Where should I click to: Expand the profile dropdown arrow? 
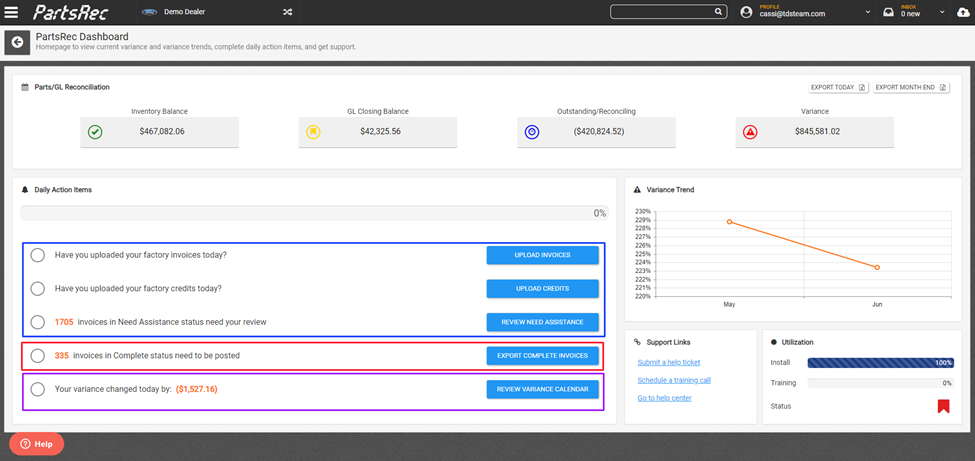point(867,12)
